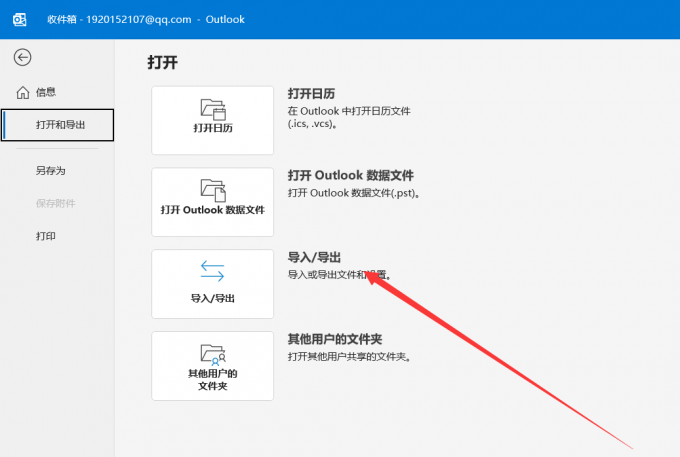
Task: Open the 打印 sidebar item
Action: coord(46,236)
